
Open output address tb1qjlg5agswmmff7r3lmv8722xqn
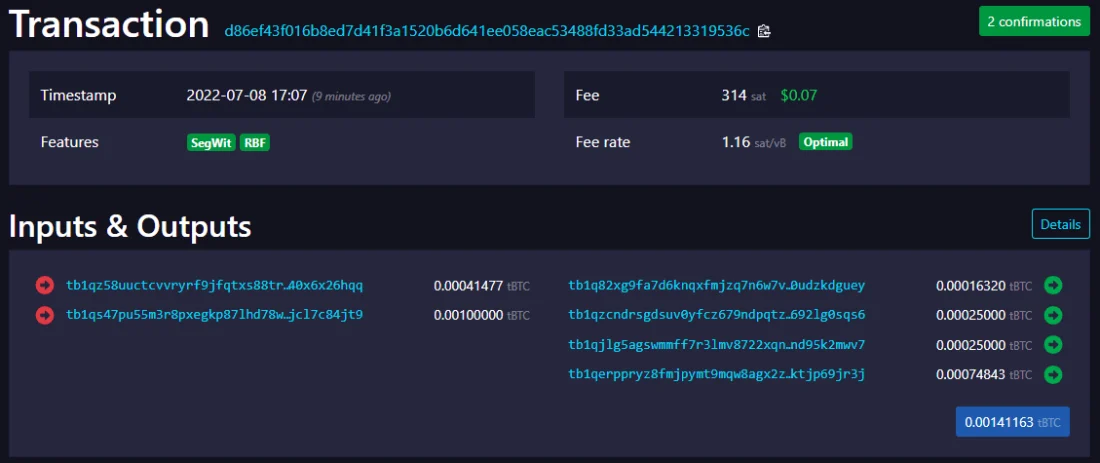[x=716, y=345]
